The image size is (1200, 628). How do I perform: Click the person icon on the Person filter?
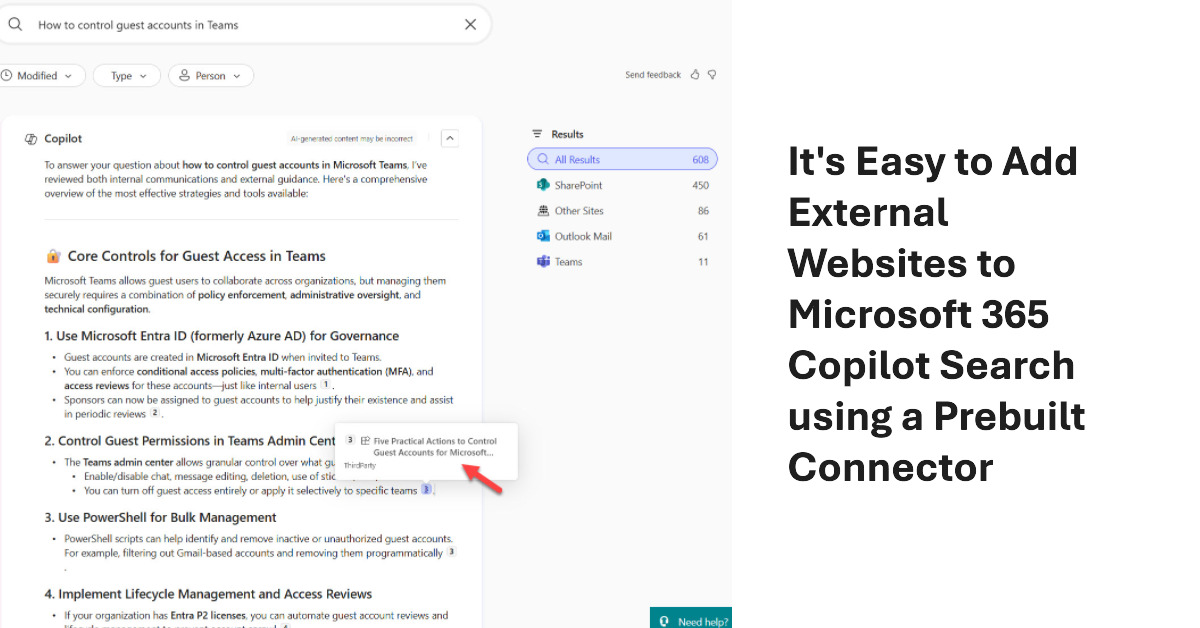pos(184,75)
